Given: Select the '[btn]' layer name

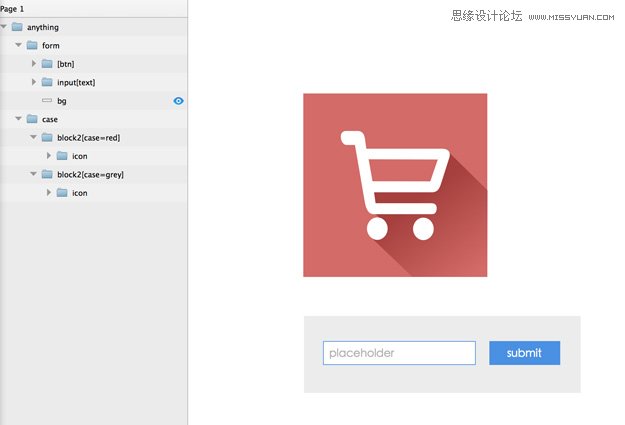Looking at the screenshot, I should click(x=66, y=64).
